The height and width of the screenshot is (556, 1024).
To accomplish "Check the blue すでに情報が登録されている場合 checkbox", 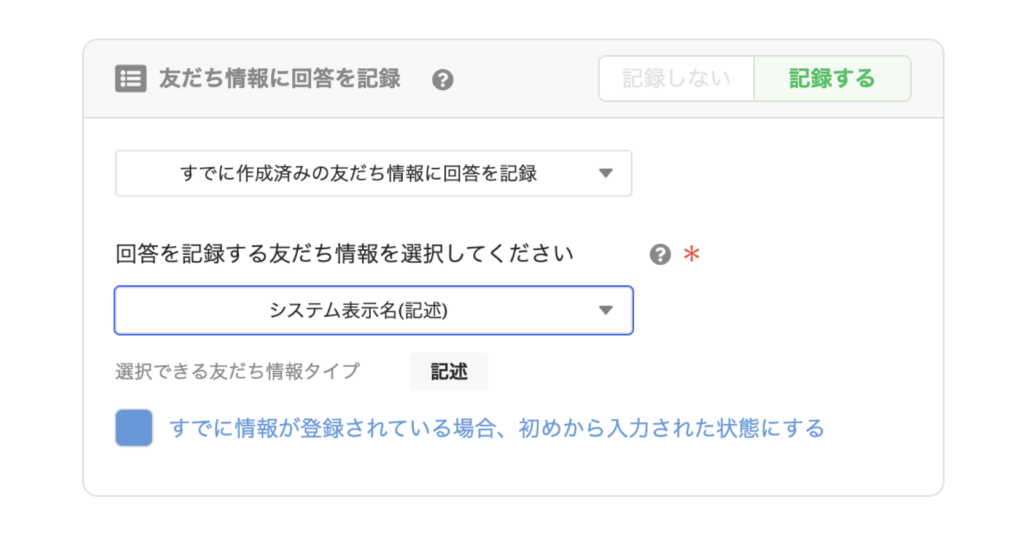I will point(134,428).
